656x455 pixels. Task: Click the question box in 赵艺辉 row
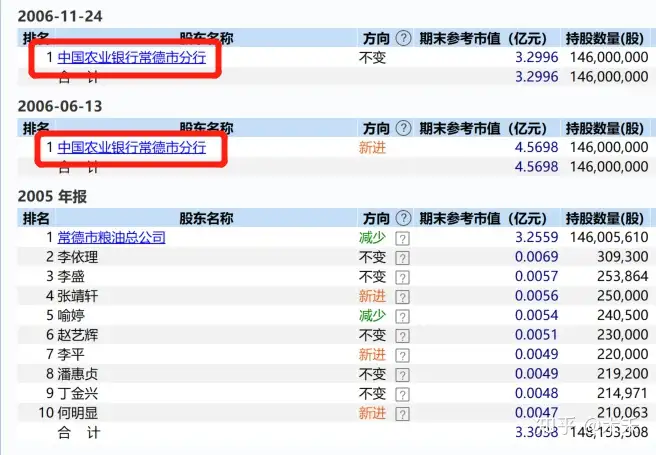click(402, 336)
